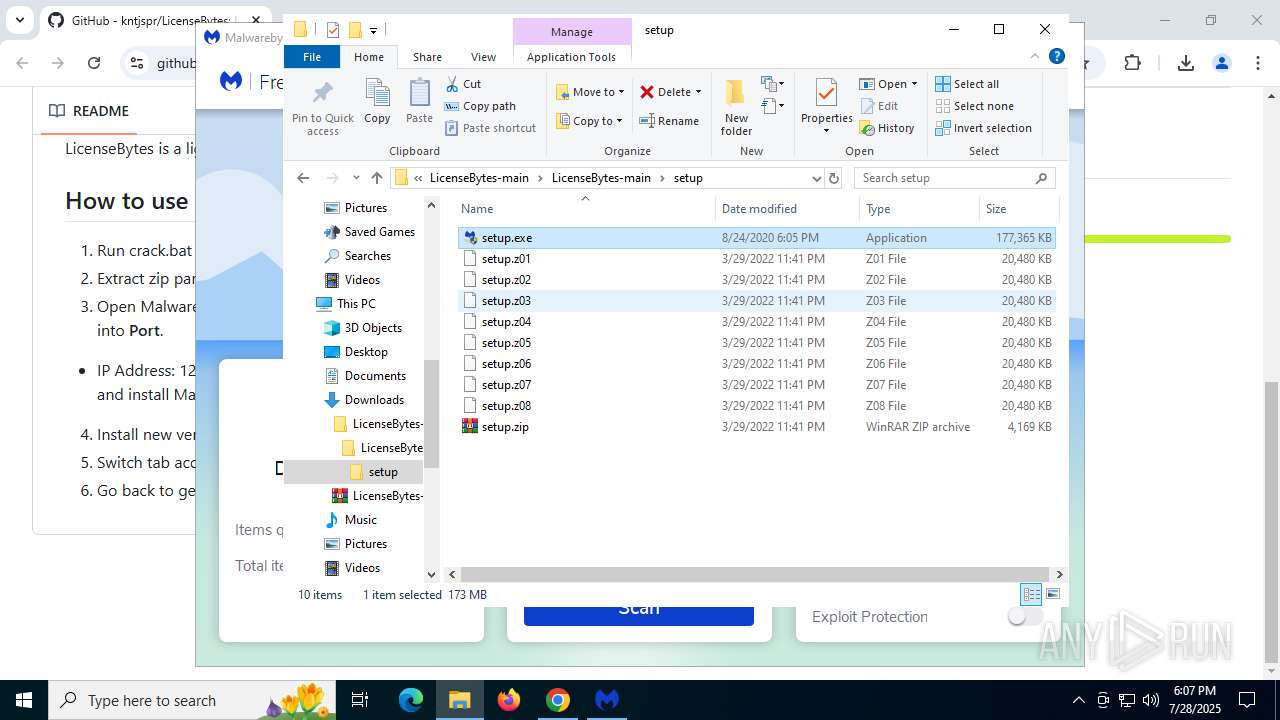The width and height of the screenshot is (1280, 720).
Task: Click Select none in ribbon
Action: pyautogui.click(x=974, y=106)
